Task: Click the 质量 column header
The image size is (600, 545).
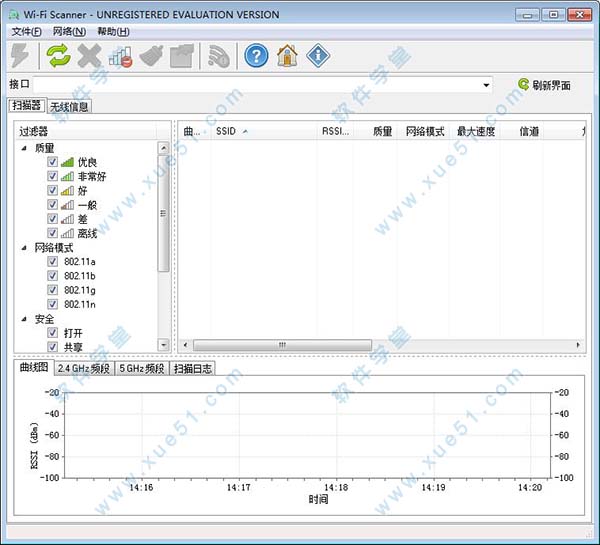Action: 375,131
